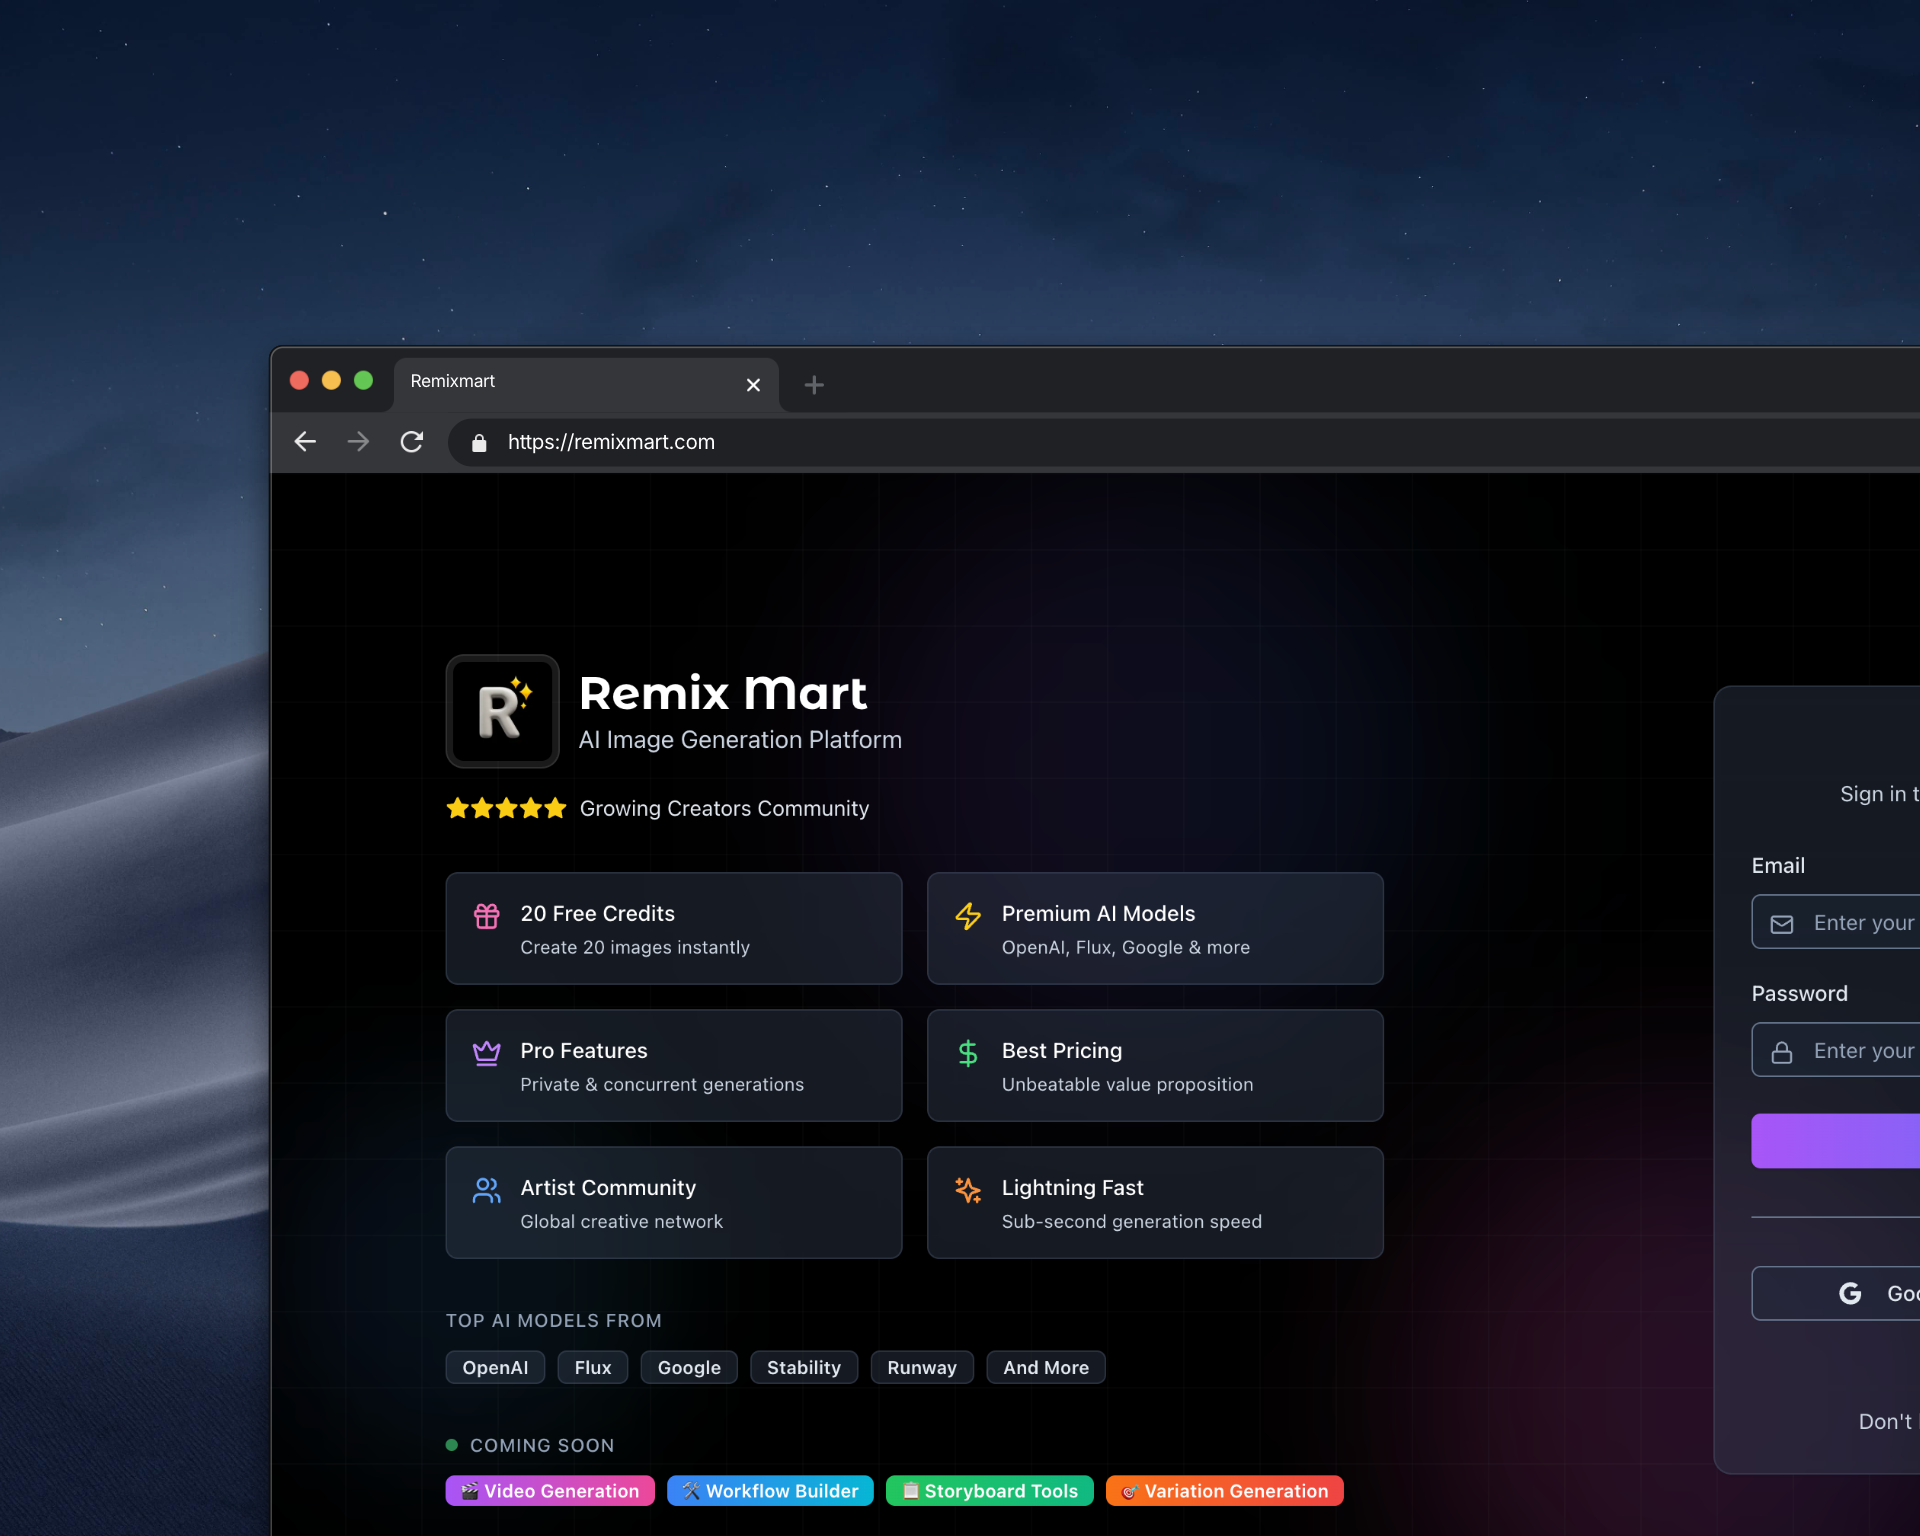Select the OpenAI model tag
This screenshot has width=1920, height=1536.
click(495, 1367)
